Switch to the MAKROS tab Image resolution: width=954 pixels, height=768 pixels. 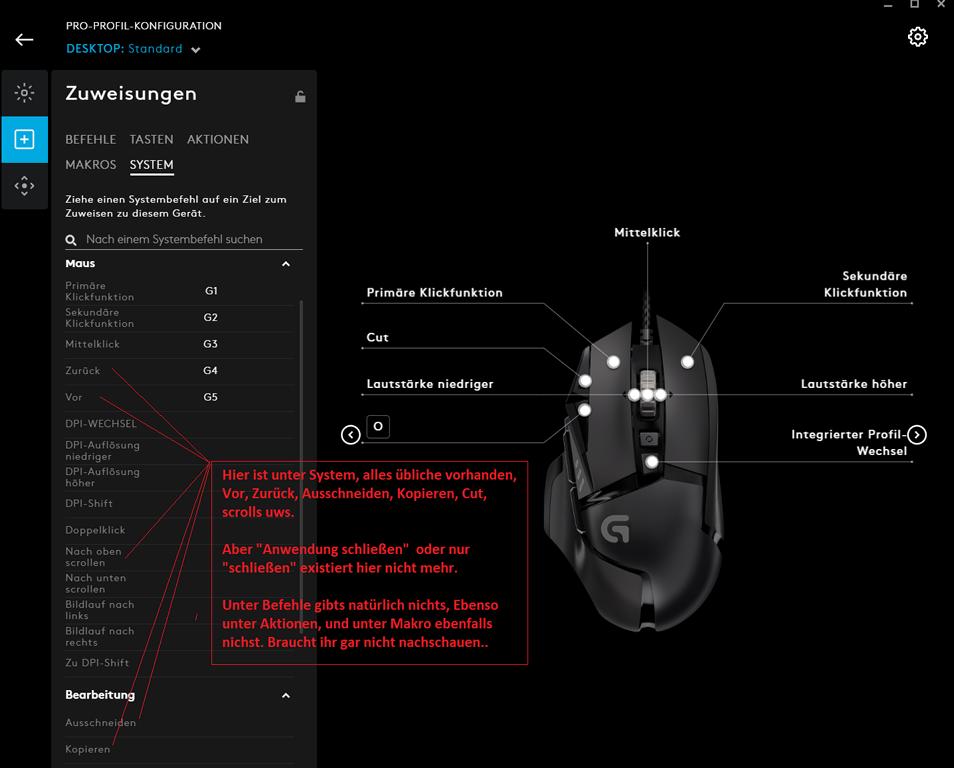(x=91, y=165)
